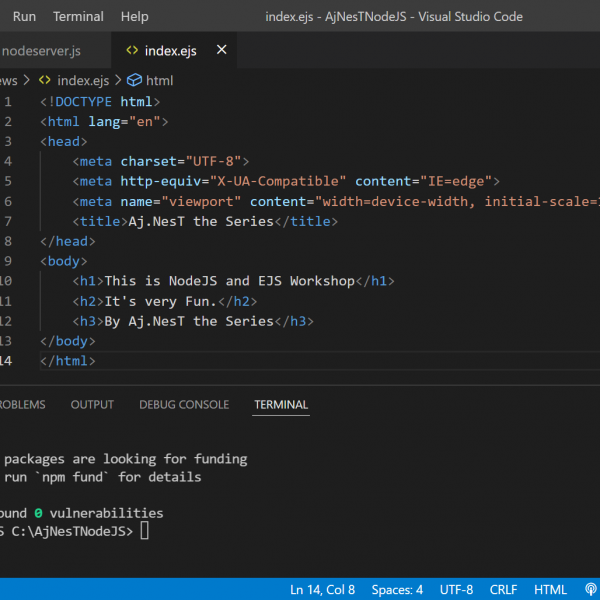This screenshot has width=600, height=600.
Task: Change file encoding from UTF-8
Action: [456, 590]
